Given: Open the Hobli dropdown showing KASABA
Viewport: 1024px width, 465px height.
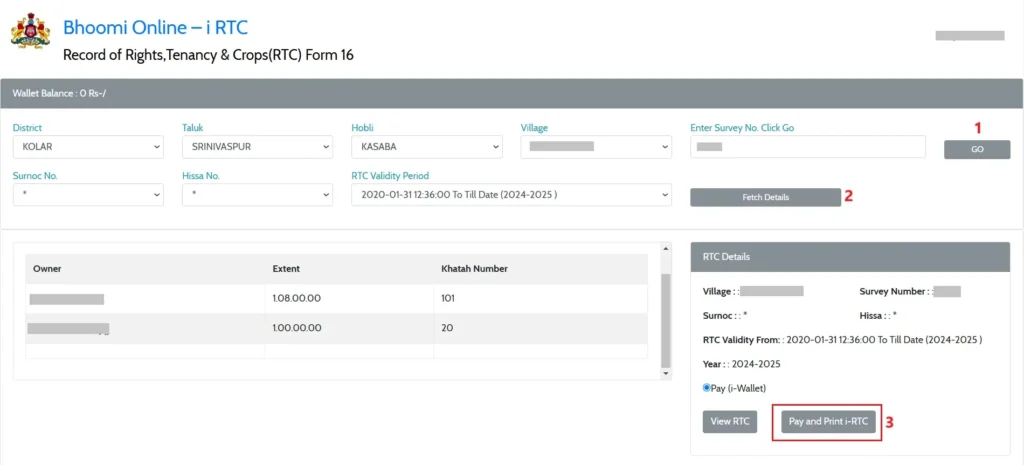Looking at the screenshot, I should coord(427,147).
